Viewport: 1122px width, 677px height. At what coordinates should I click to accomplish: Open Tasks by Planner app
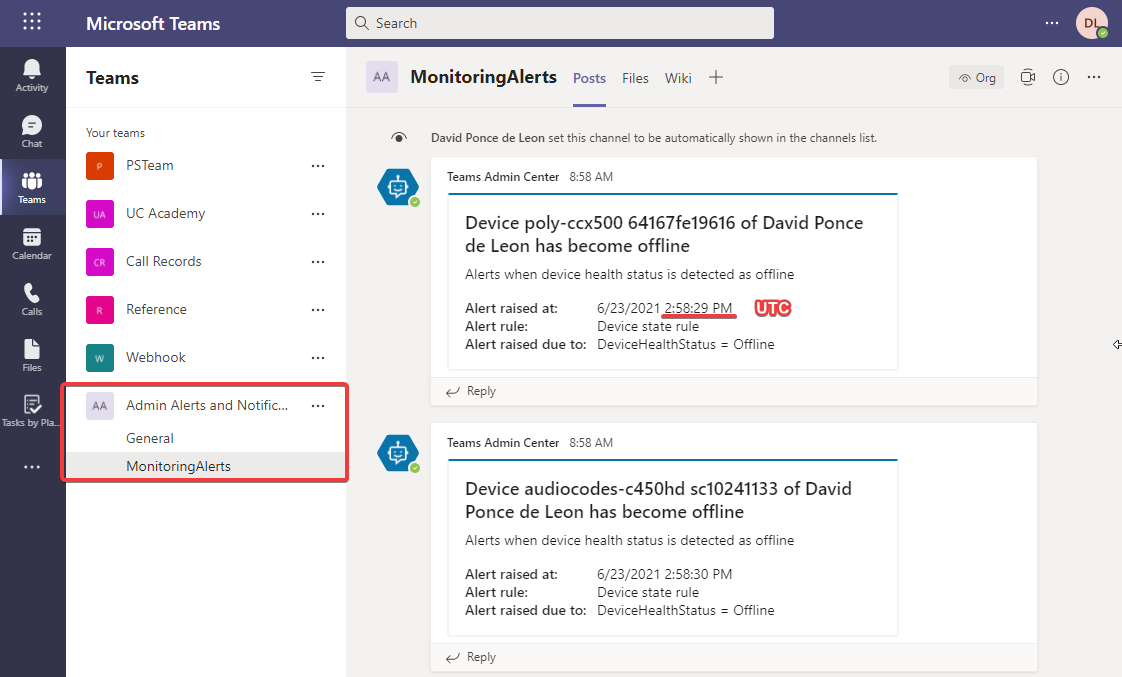[x=32, y=410]
